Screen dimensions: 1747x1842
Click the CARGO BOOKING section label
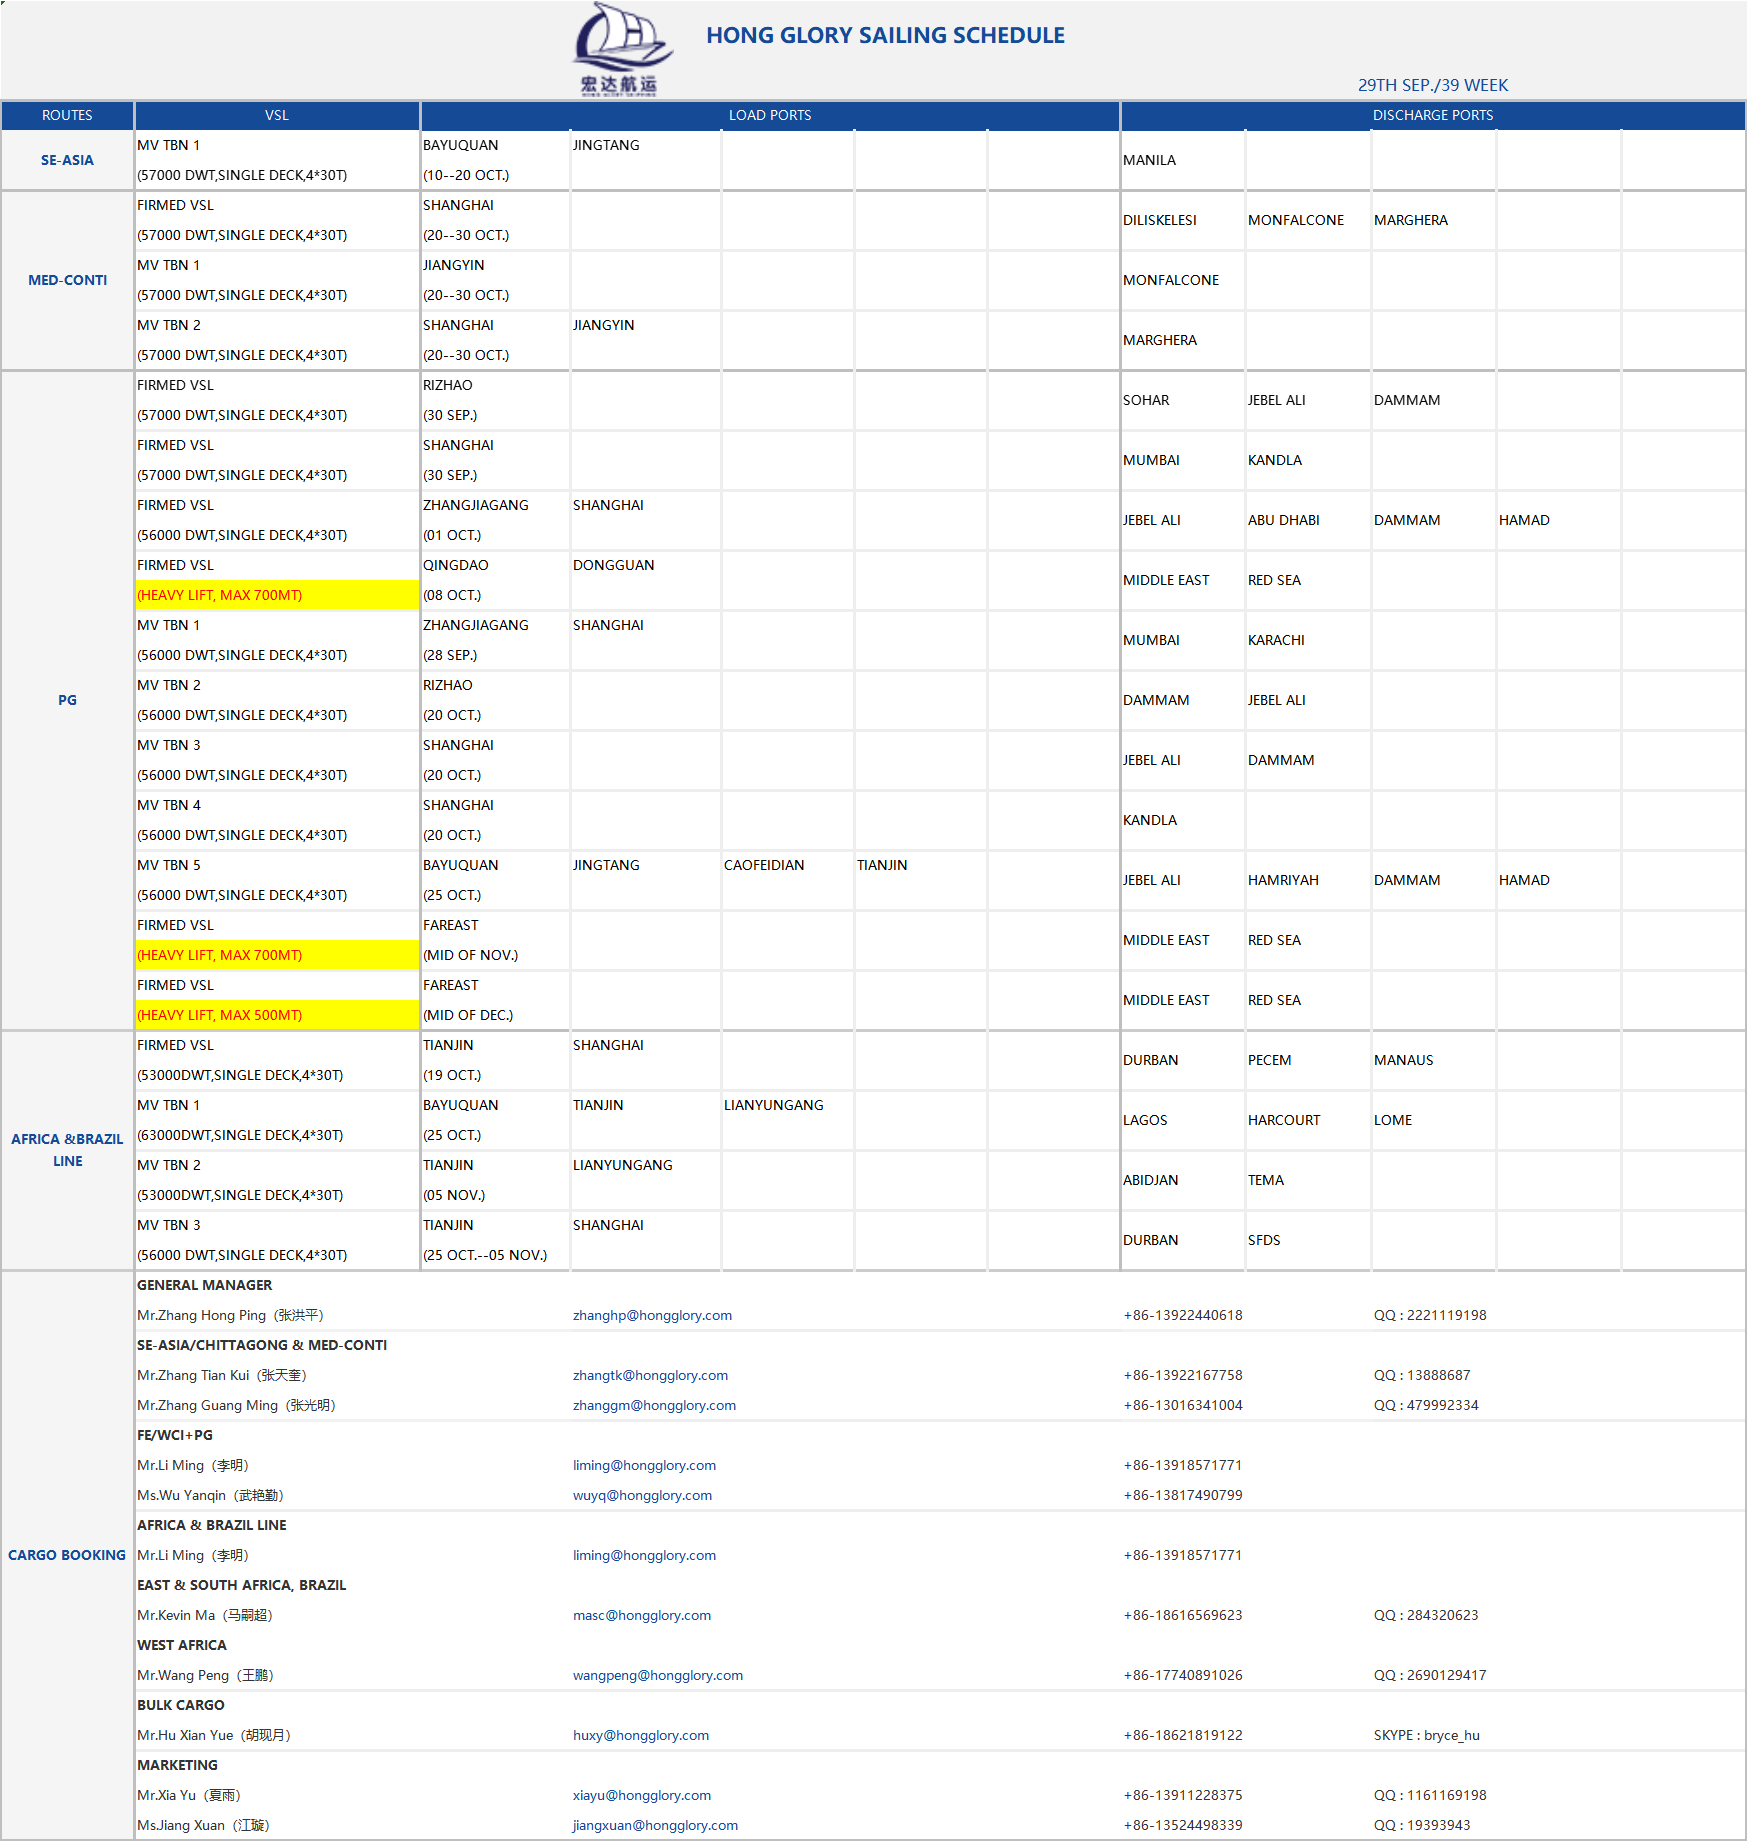67,1555
